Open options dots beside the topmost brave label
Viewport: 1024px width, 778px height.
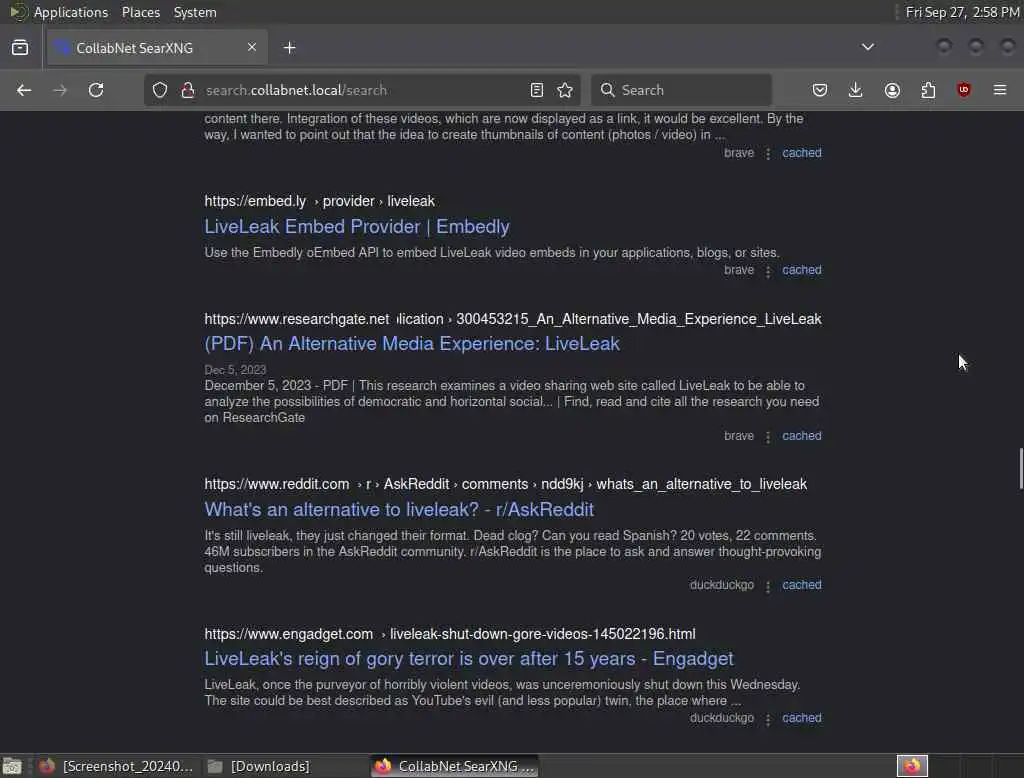click(768, 154)
